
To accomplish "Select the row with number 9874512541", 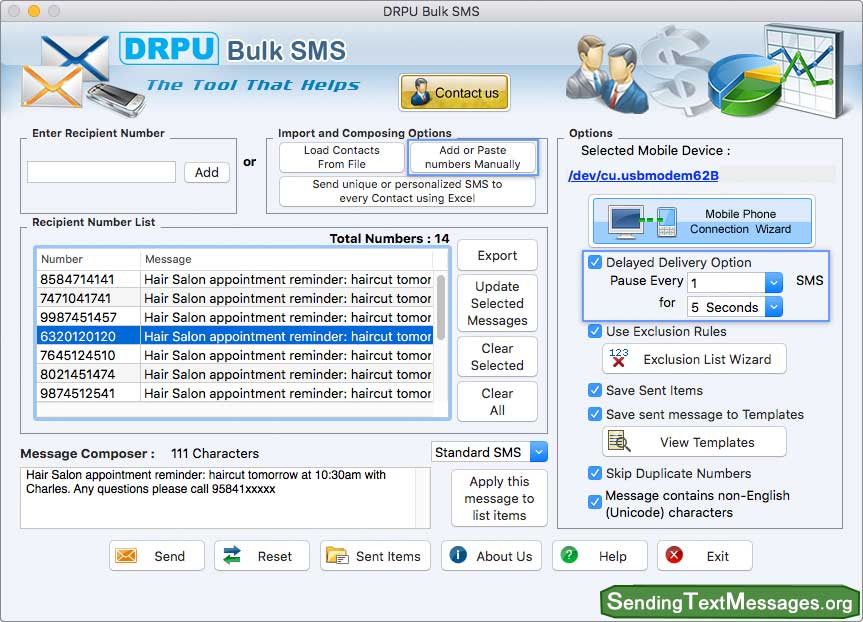I will (x=235, y=394).
